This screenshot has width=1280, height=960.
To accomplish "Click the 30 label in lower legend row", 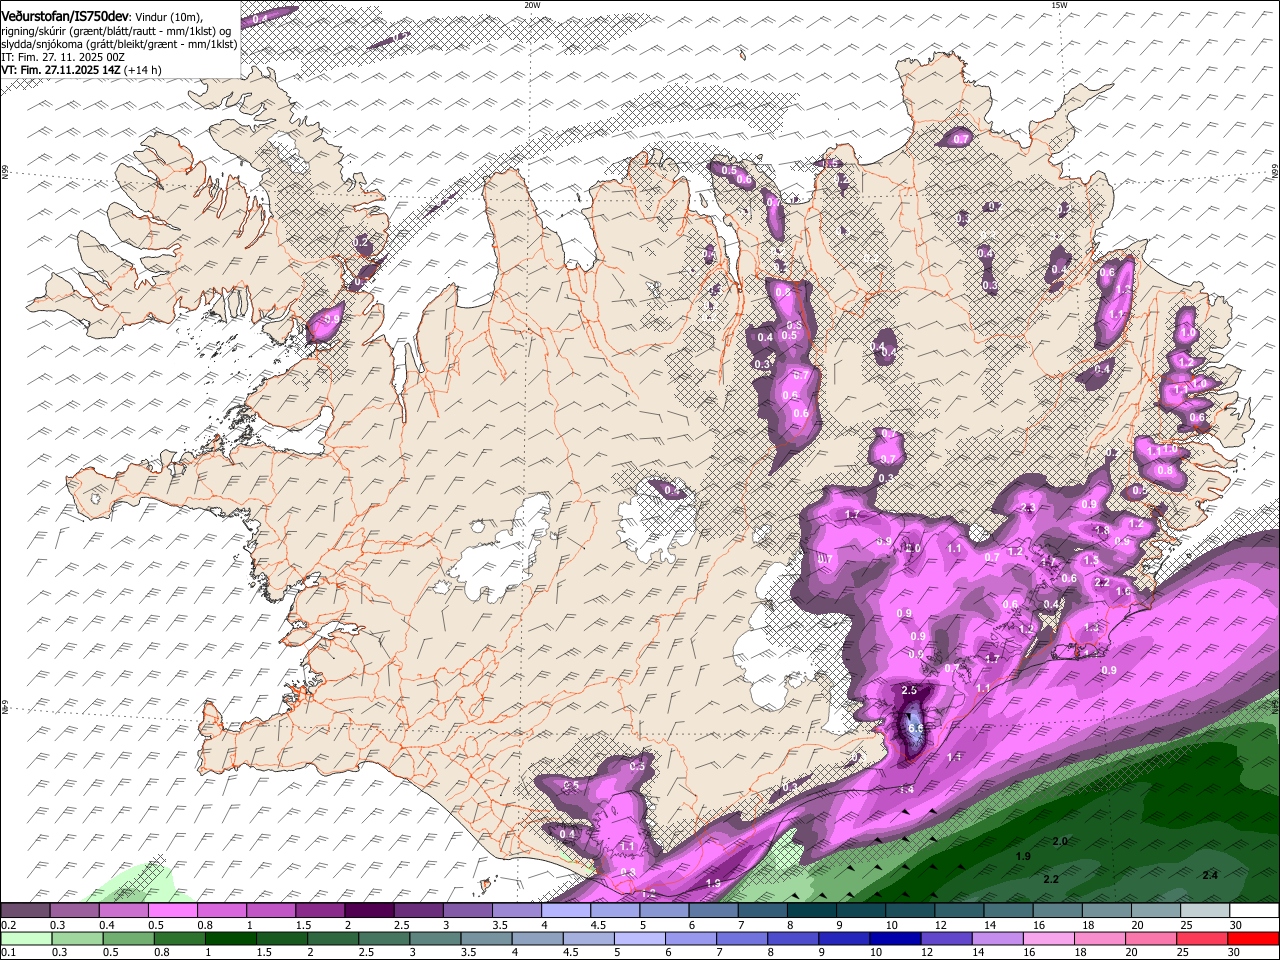I will click(1236, 953).
